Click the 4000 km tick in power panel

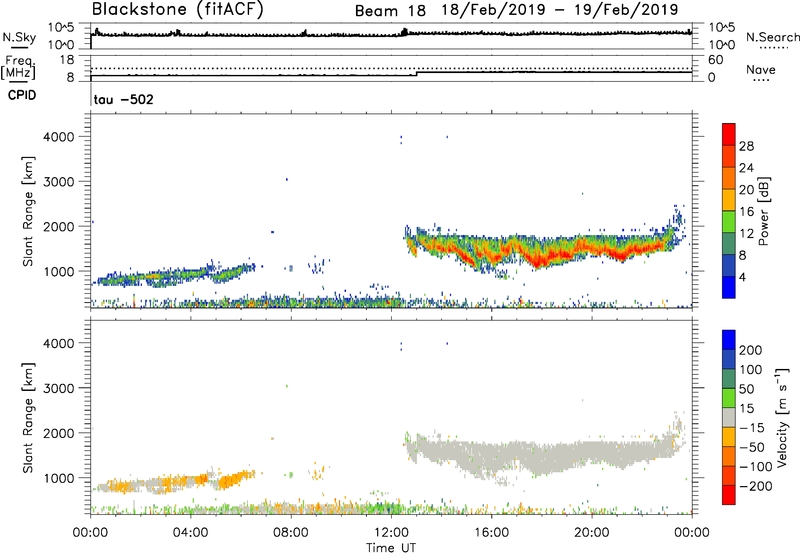59,137
